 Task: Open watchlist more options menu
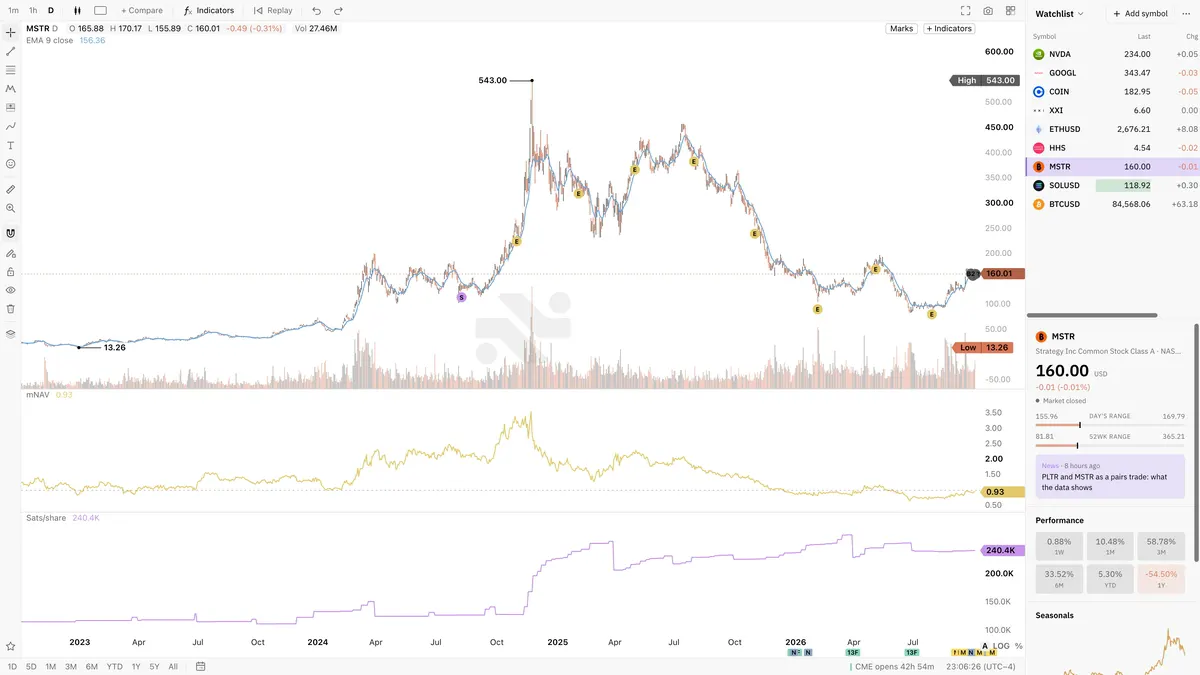tap(1187, 14)
